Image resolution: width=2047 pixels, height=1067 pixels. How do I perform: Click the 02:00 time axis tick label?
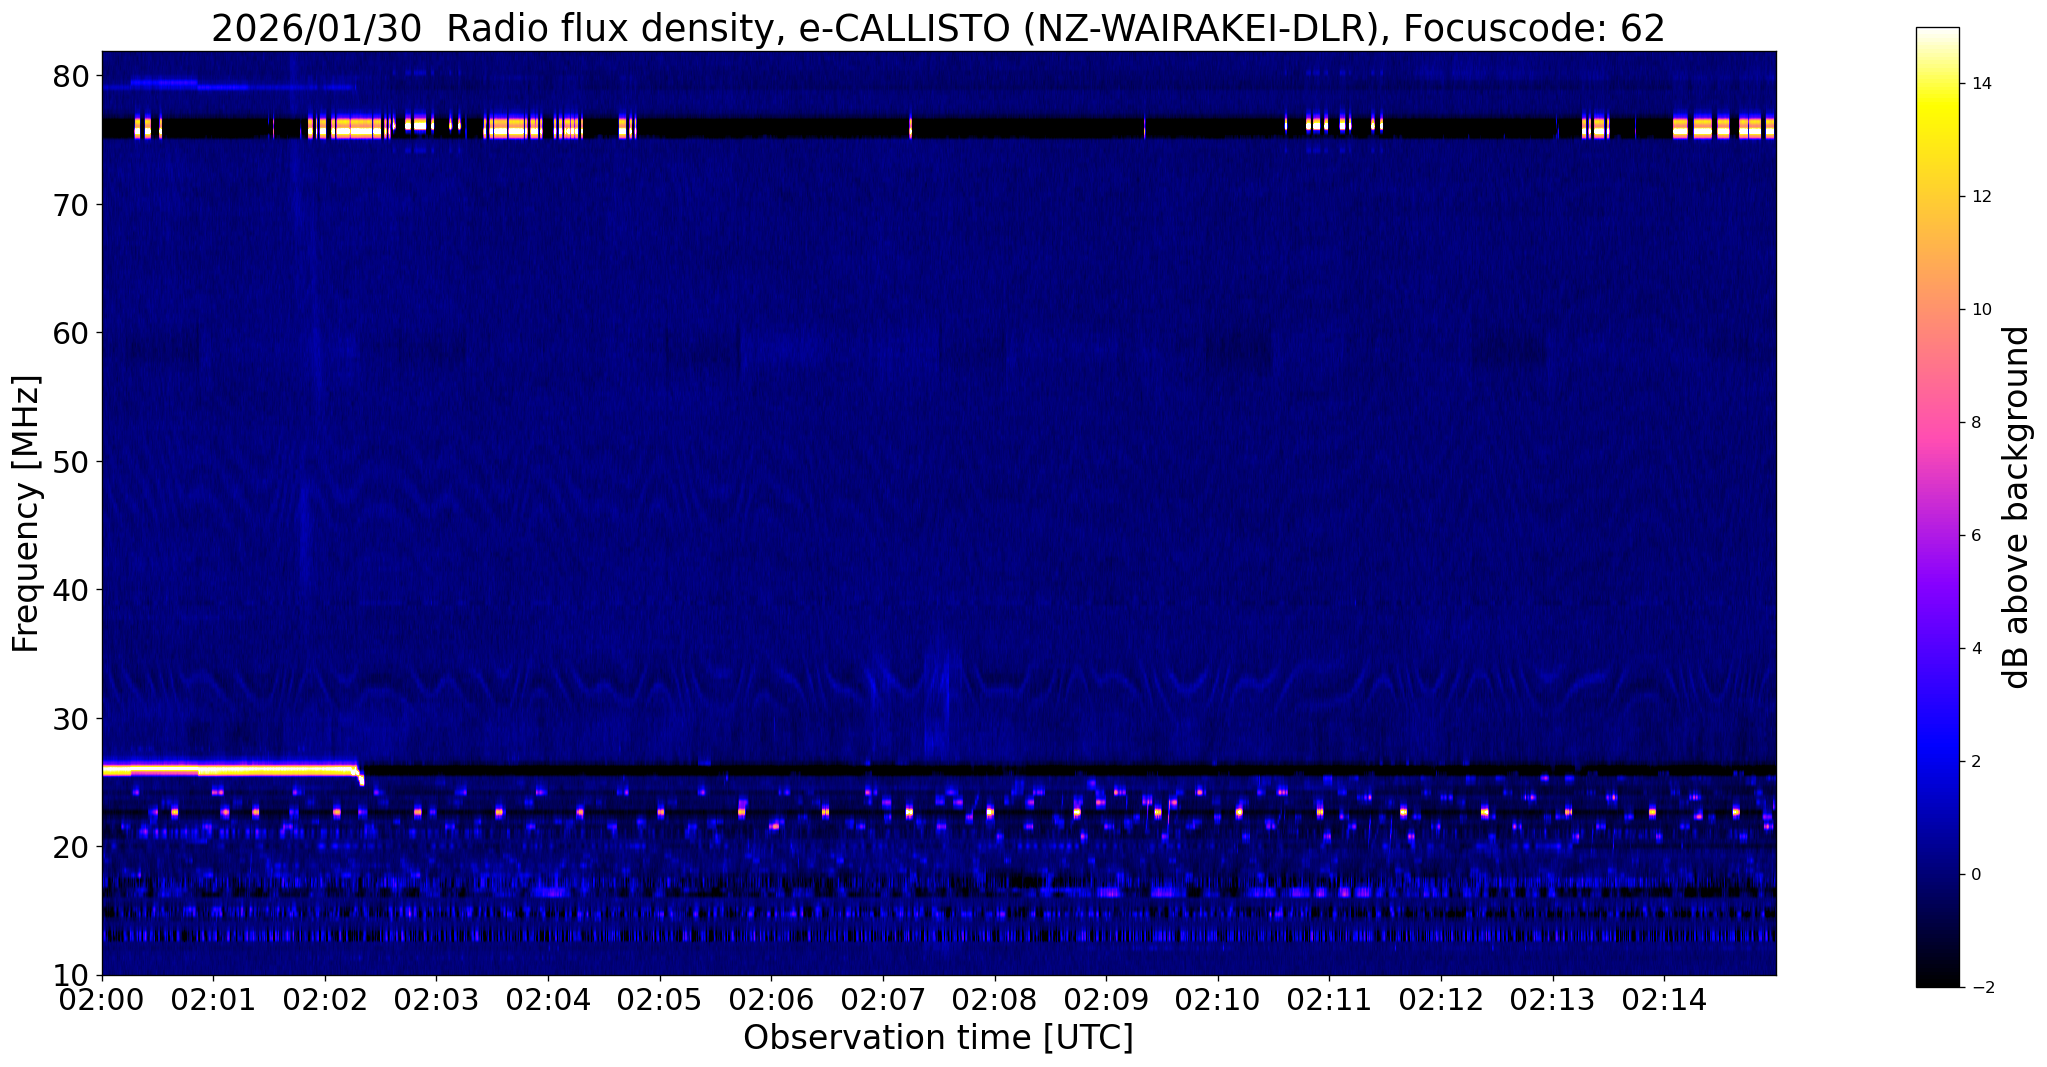coord(102,999)
